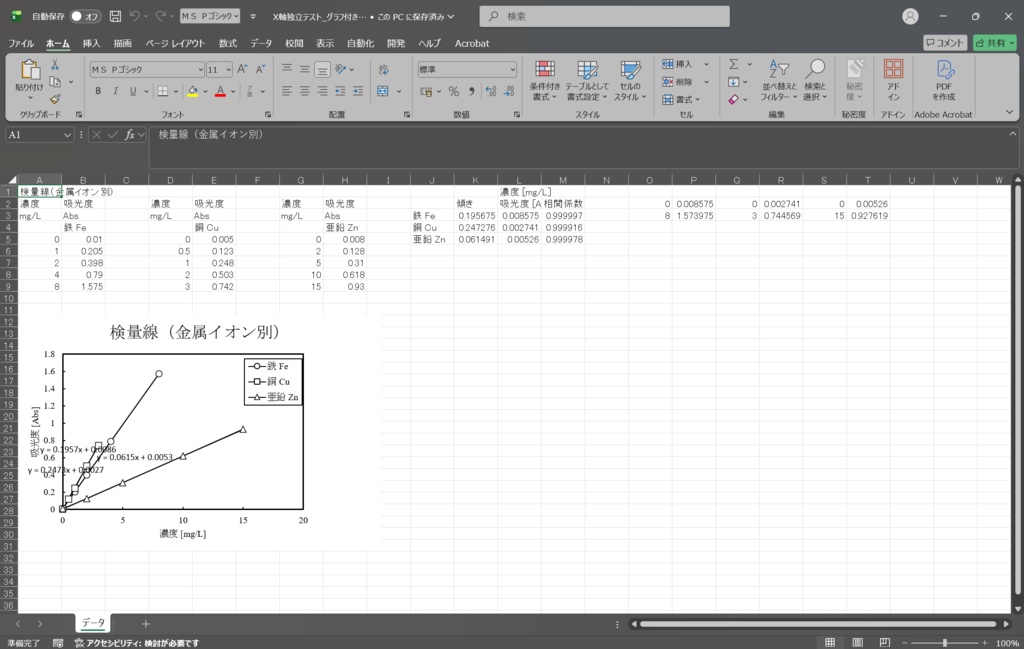Click the Paste (貼り付け) icon
Viewport: 1024px width, 649px height.
tap(29, 69)
